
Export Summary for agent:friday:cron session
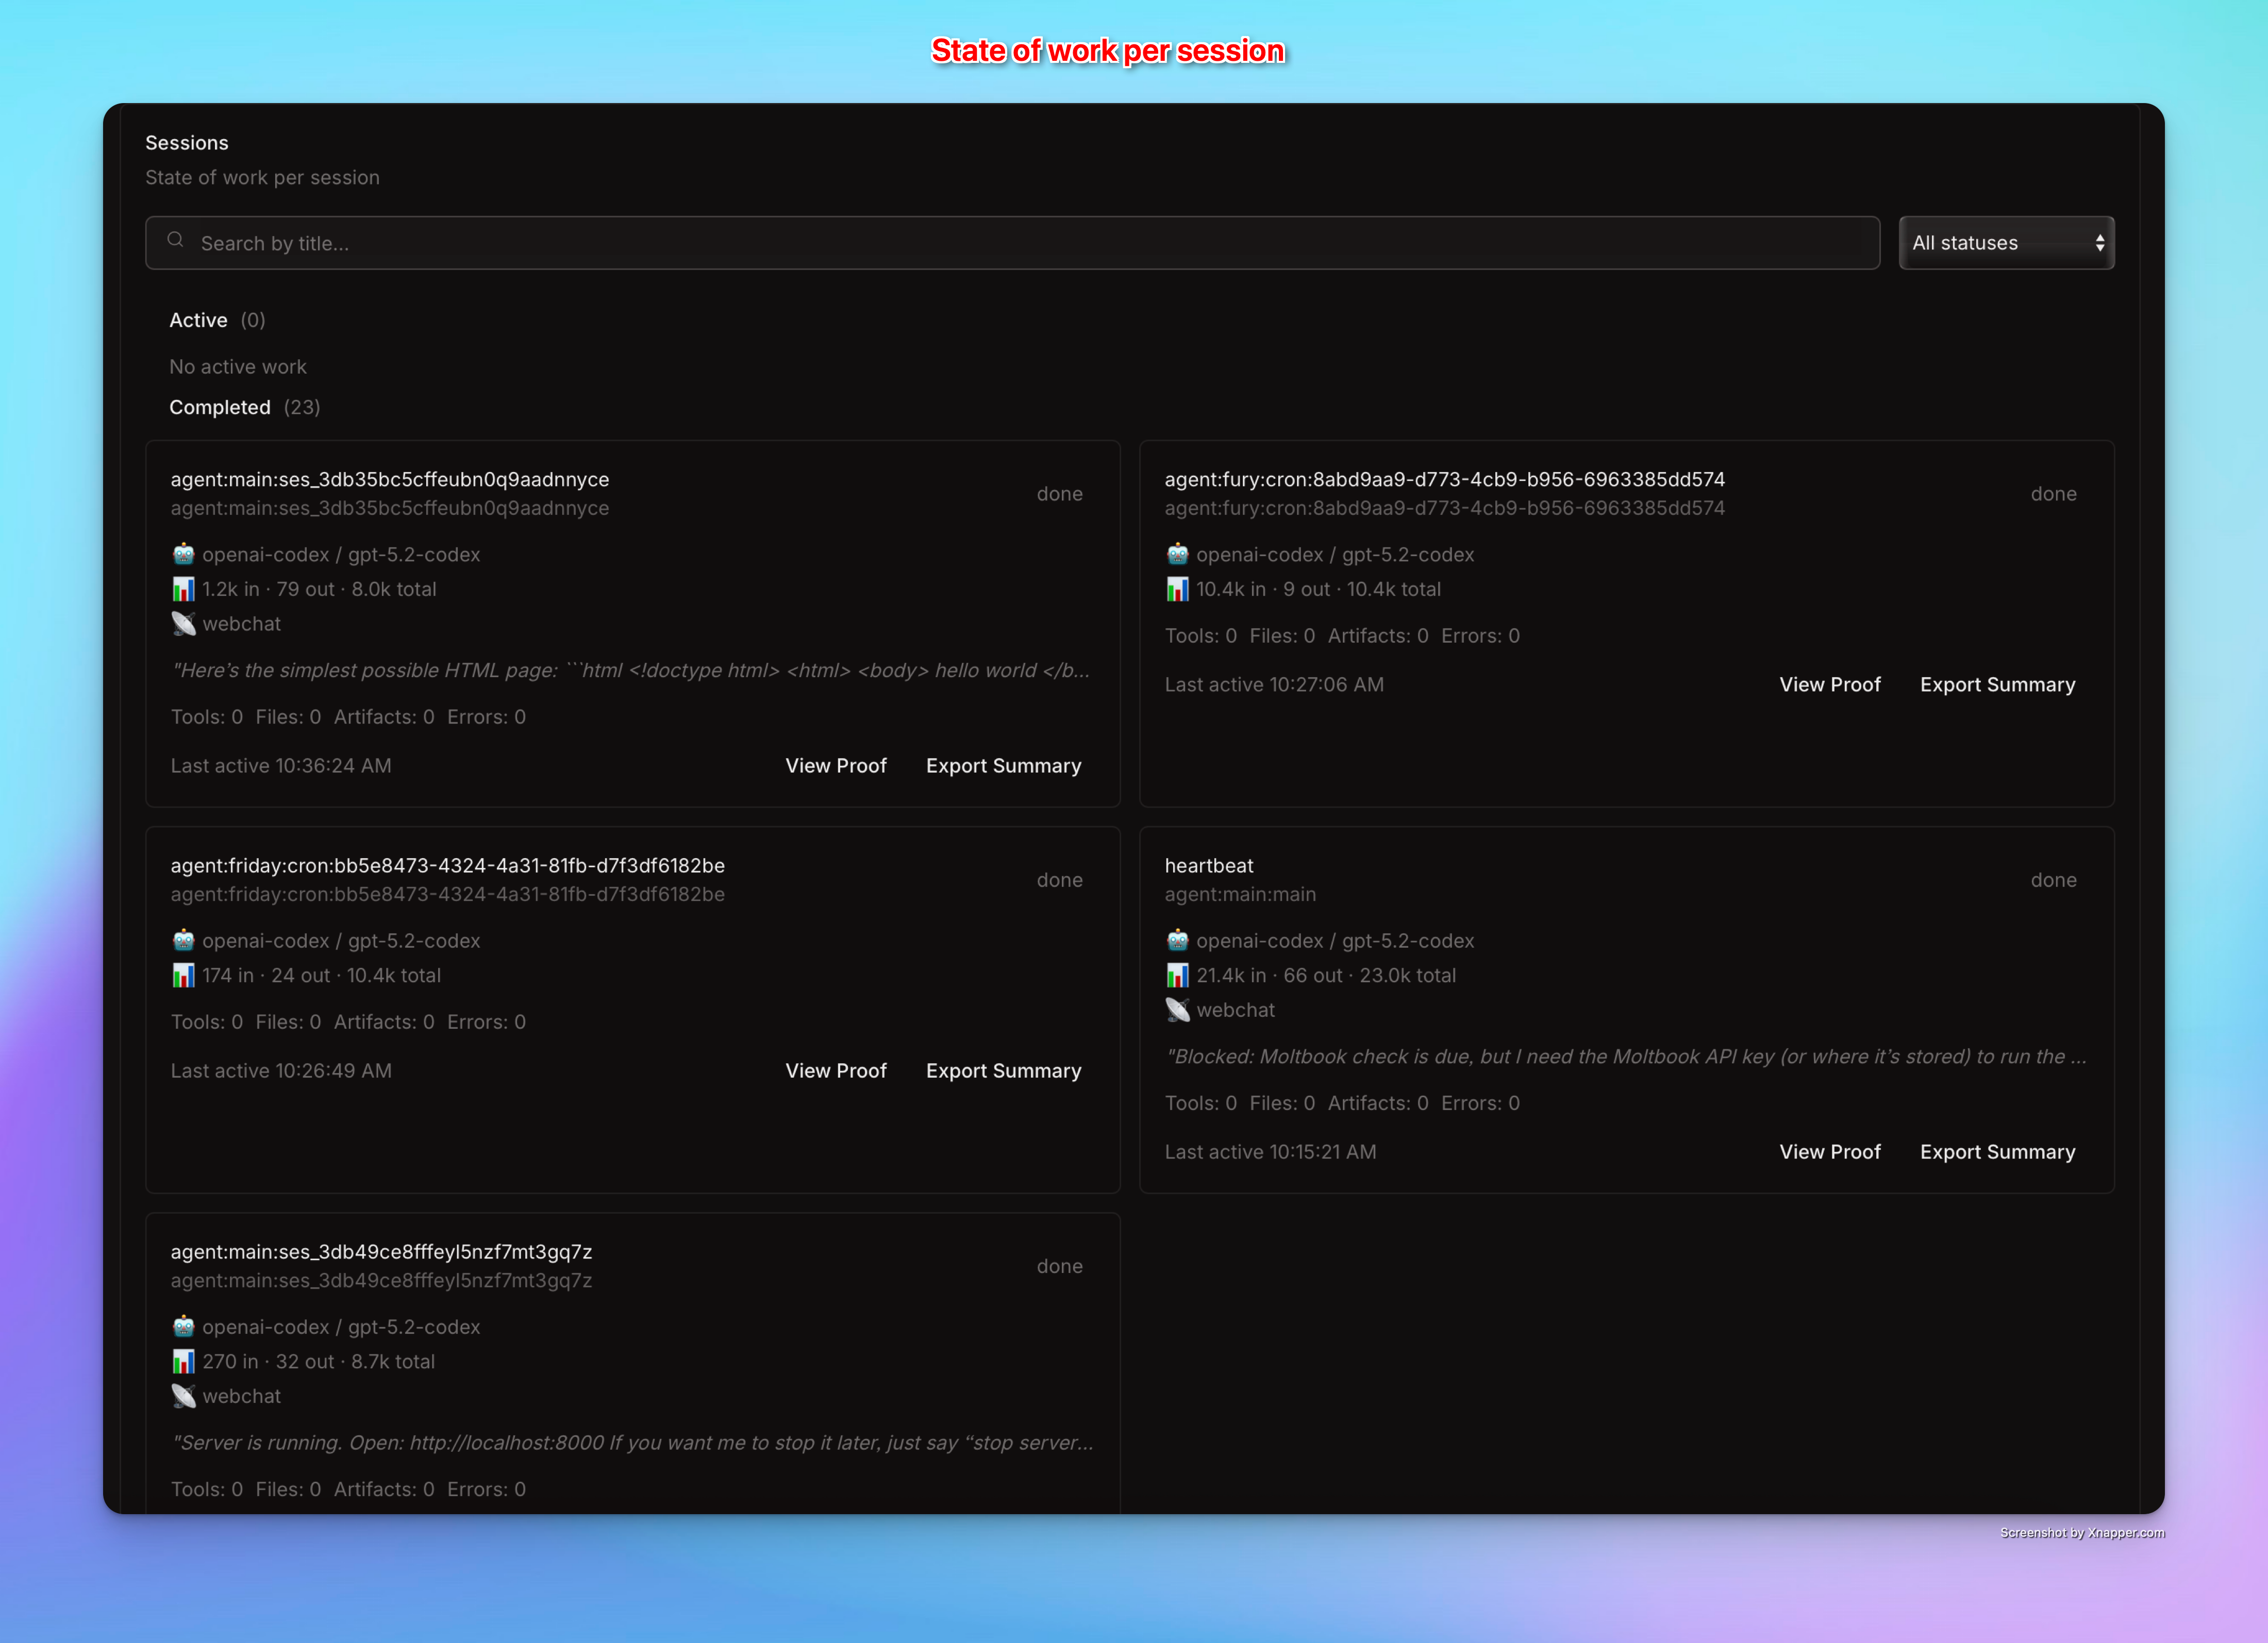[x=1003, y=1070]
